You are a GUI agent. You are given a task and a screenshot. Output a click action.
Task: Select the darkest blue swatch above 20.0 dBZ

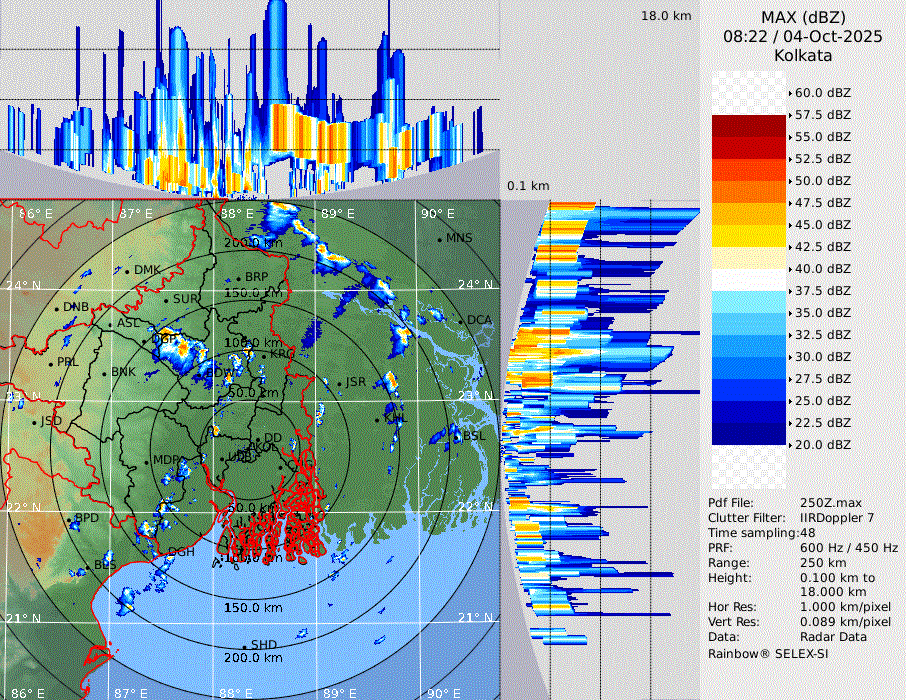(748, 434)
